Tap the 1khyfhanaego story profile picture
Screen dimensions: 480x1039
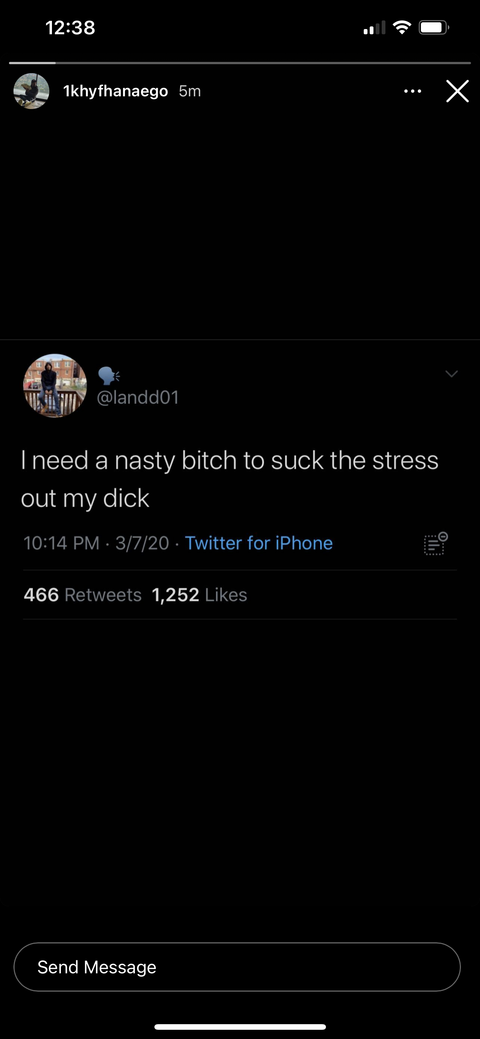(x=31, y=91)
